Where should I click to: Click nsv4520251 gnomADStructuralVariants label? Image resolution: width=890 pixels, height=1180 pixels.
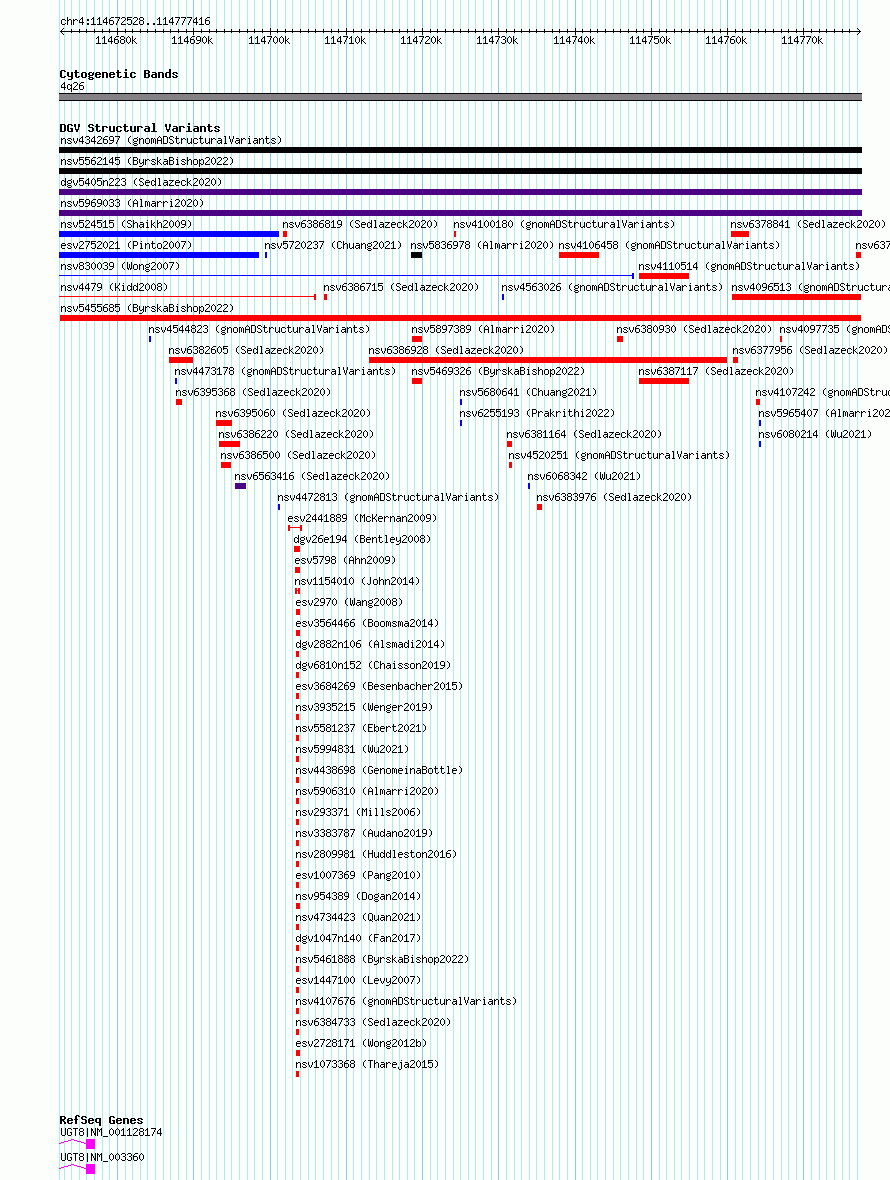pos(618,456)
